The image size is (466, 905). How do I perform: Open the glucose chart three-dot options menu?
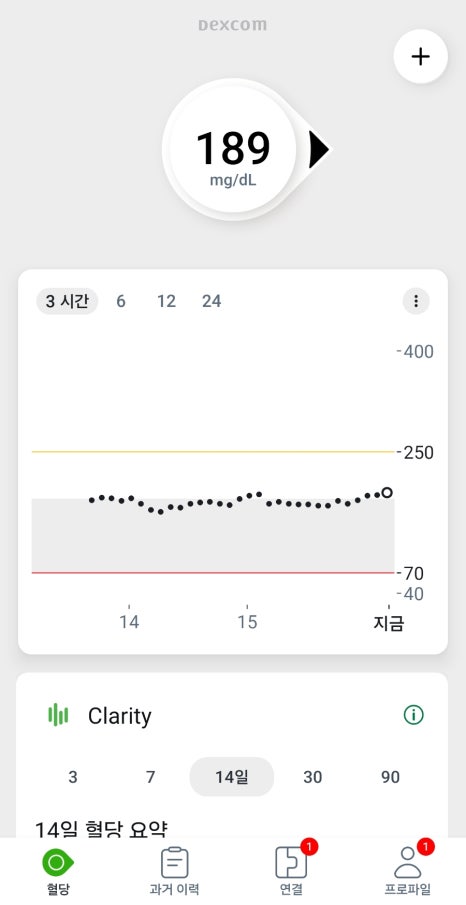click(x=416, y=301)
